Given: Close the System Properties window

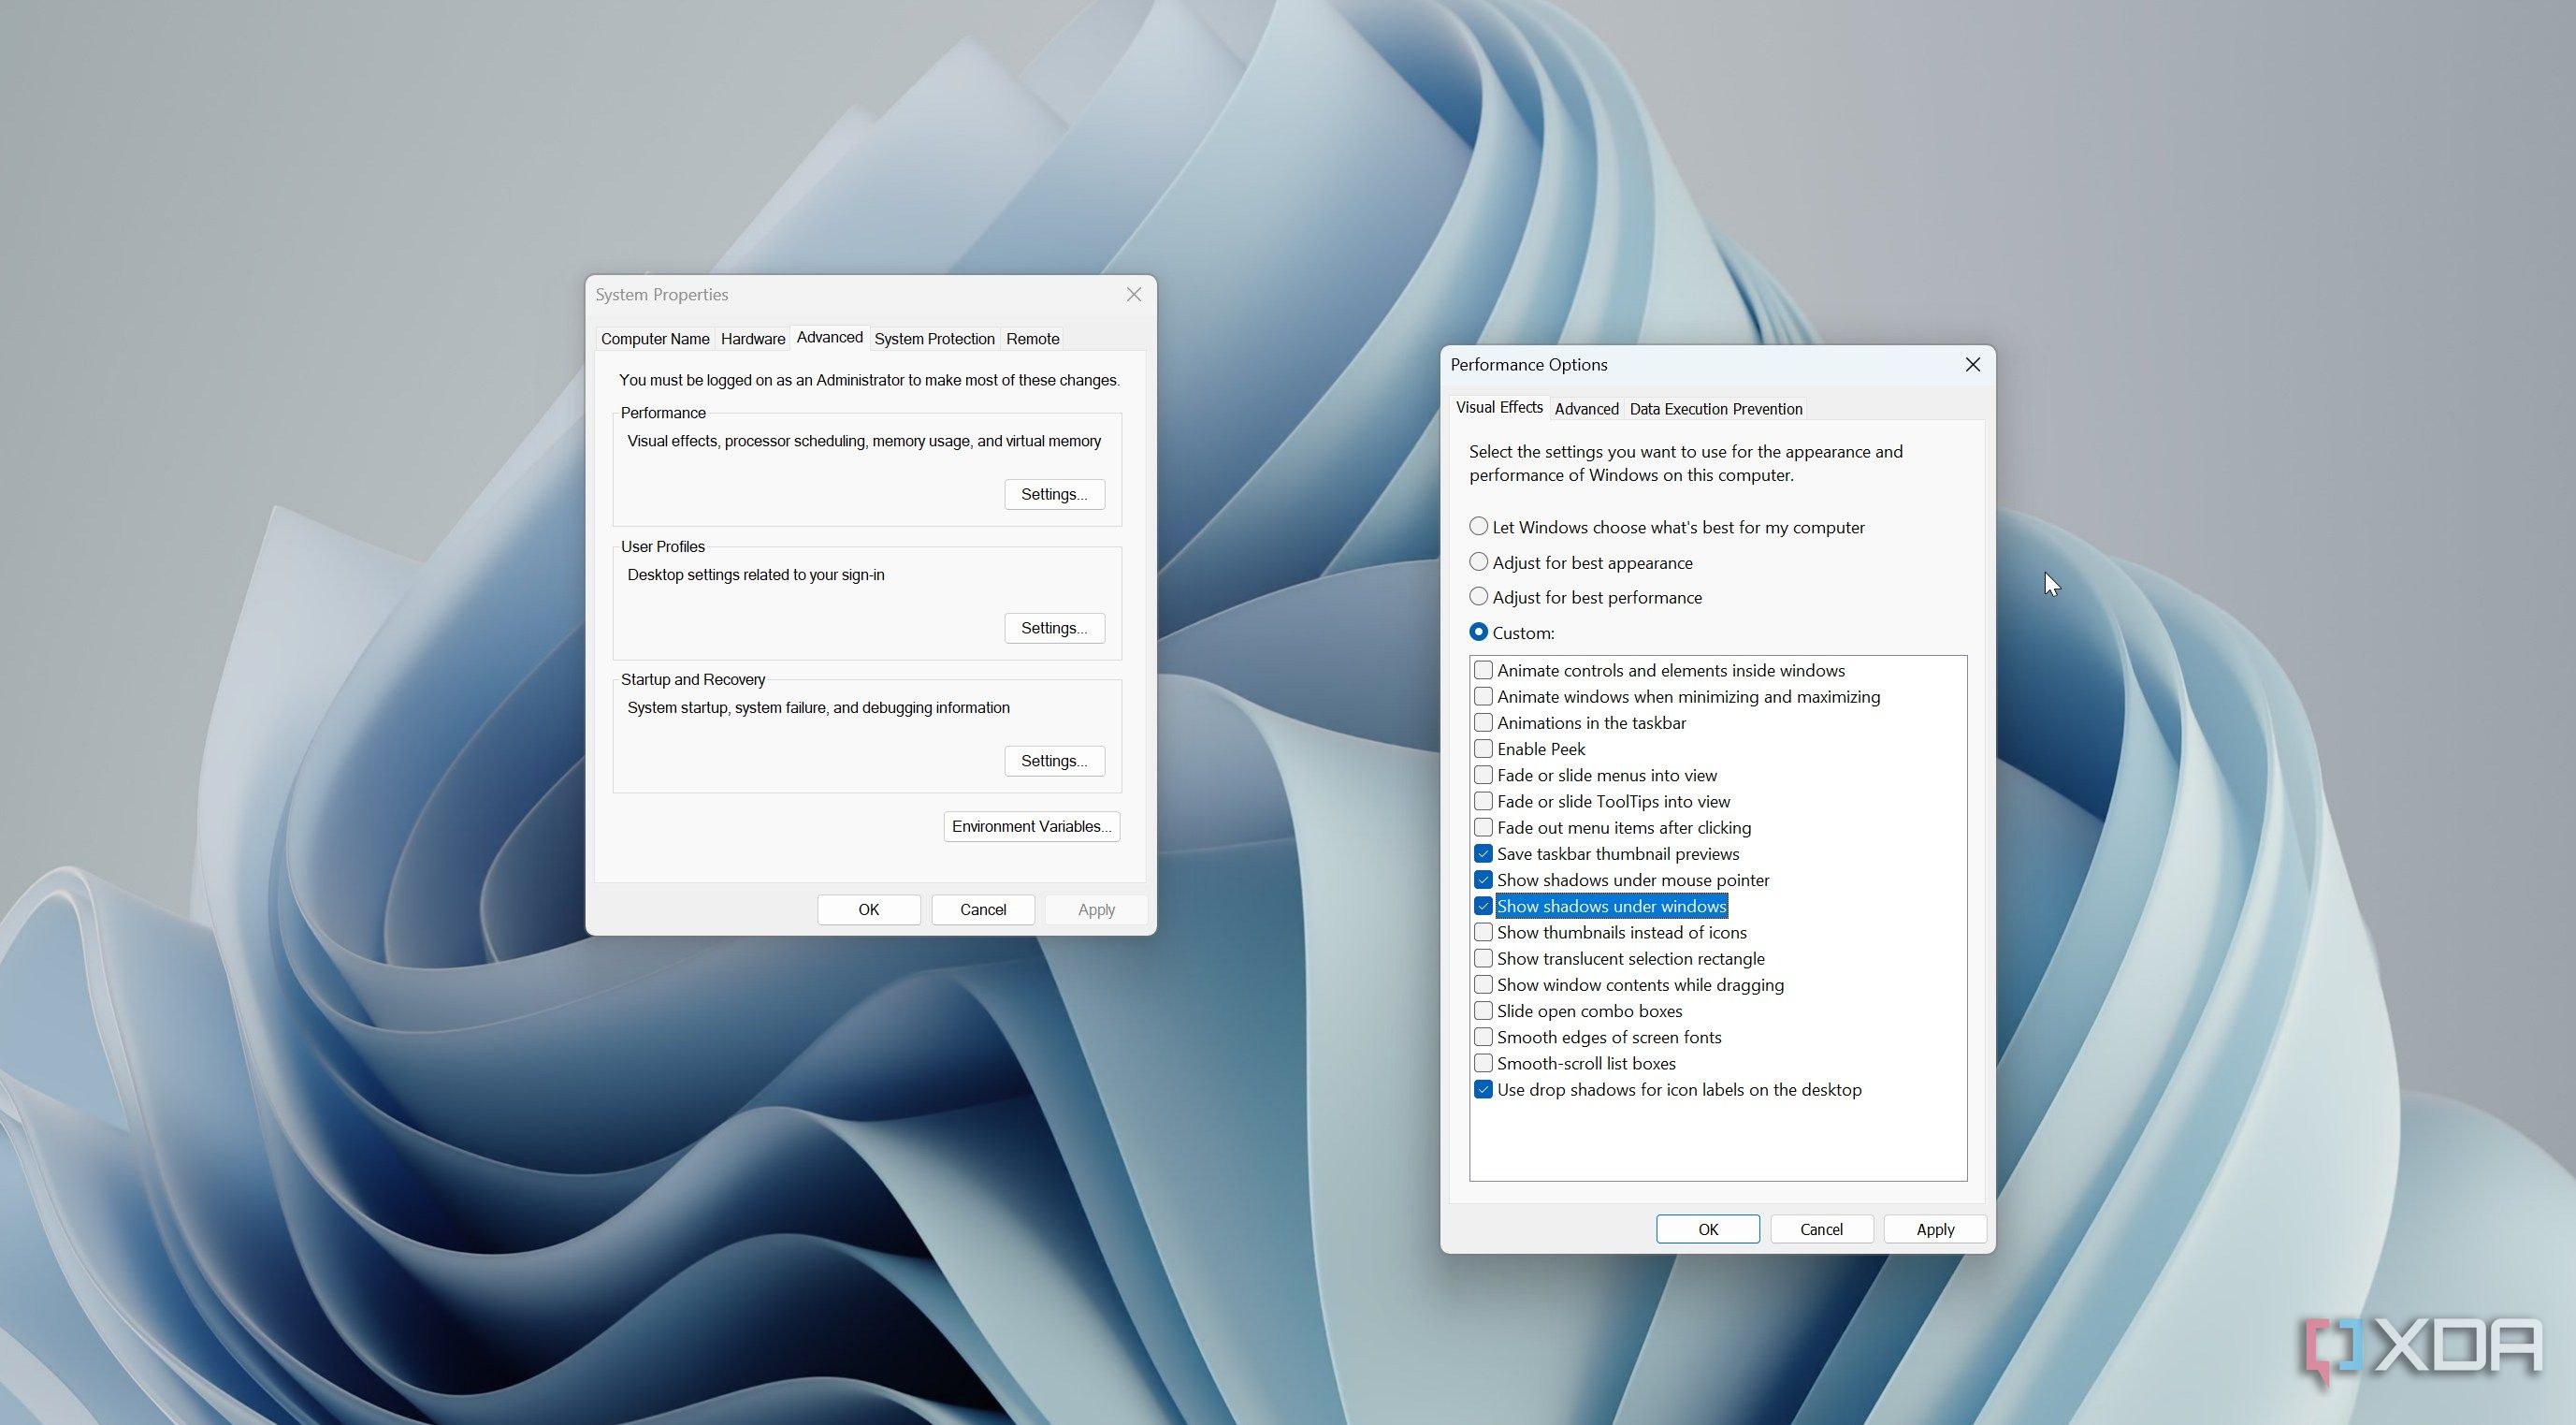Looking at the screenshot, I should coord(1133,294).
